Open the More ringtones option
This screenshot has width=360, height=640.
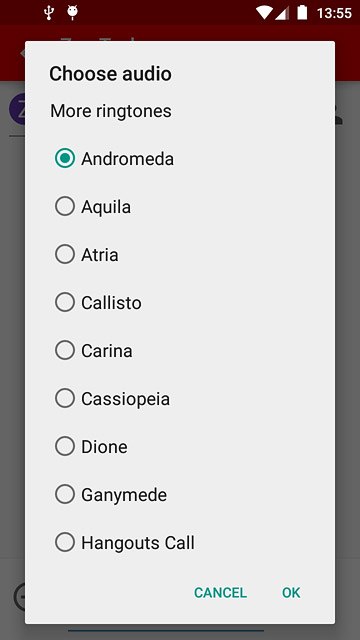[111, 111]
